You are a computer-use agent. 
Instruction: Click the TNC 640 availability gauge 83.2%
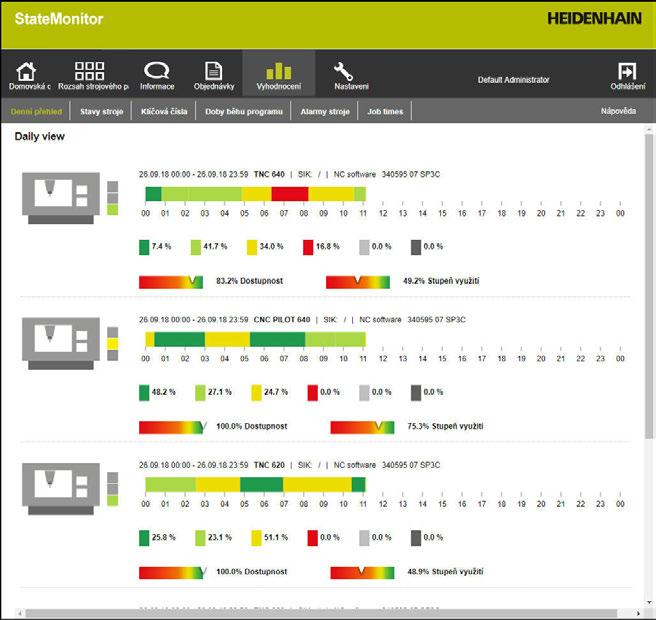[171, 282]
